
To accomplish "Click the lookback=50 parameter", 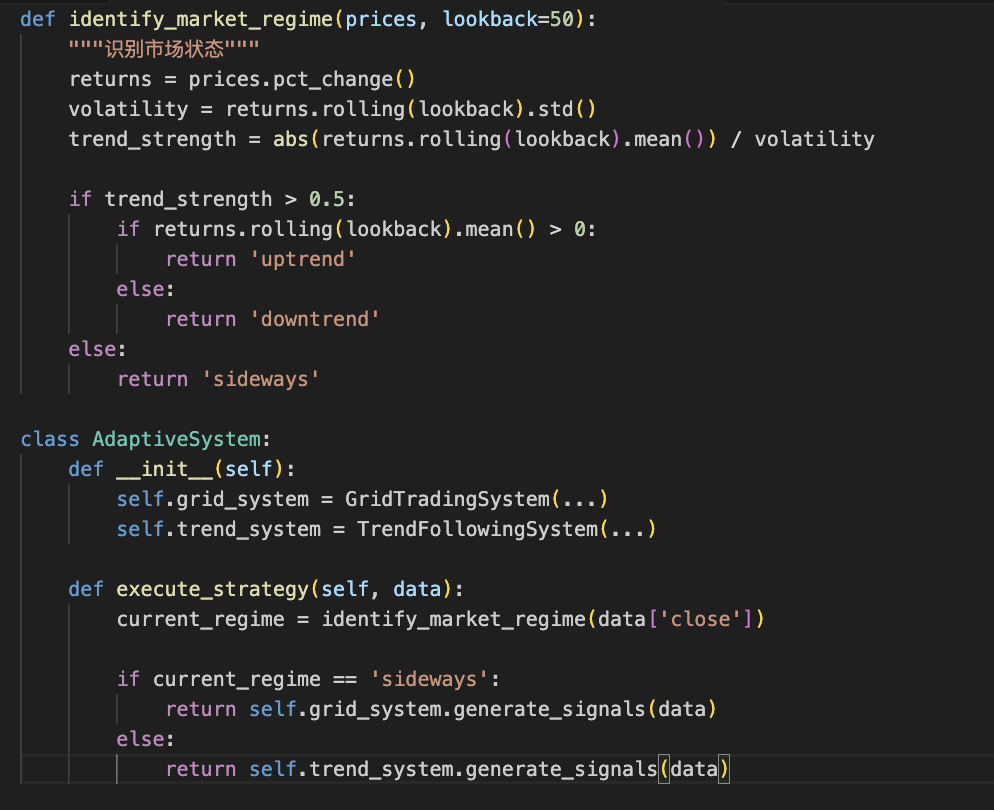I will [508, 20].
